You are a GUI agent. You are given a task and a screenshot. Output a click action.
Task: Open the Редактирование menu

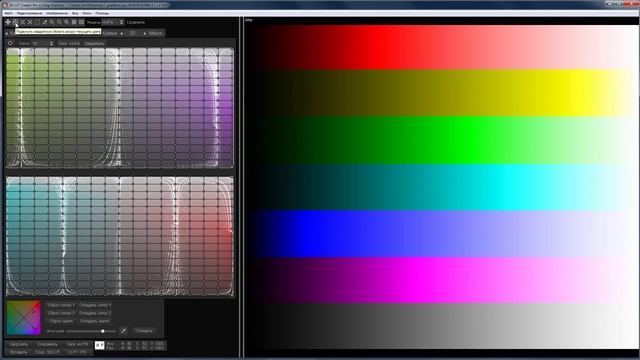click(29, 13)
